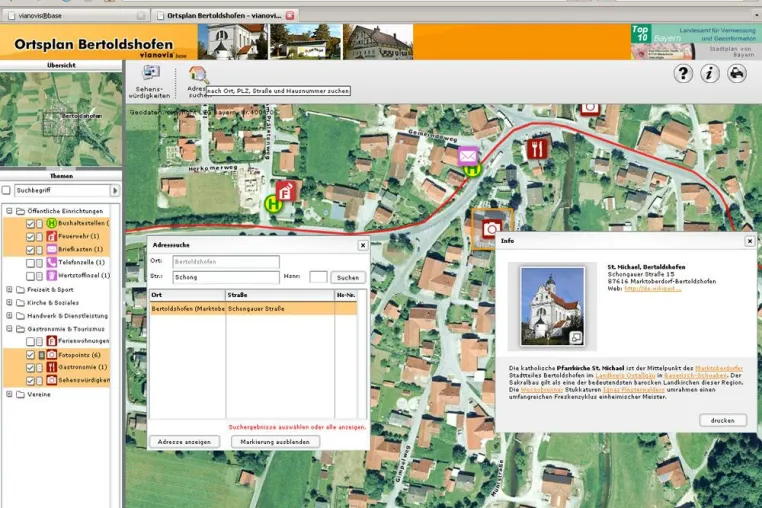Click the Sehenswürdigkeiten camera legend icon

click(52, 380)
